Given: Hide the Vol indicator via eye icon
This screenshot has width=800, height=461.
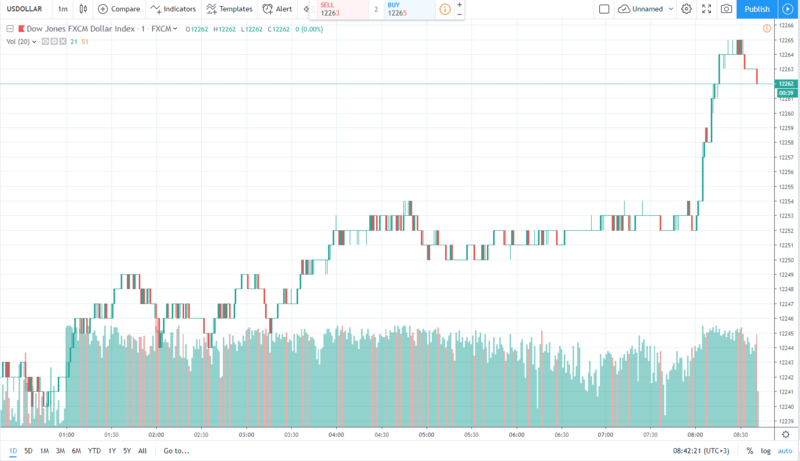Looking at the screenshot, I should (45, 41).
